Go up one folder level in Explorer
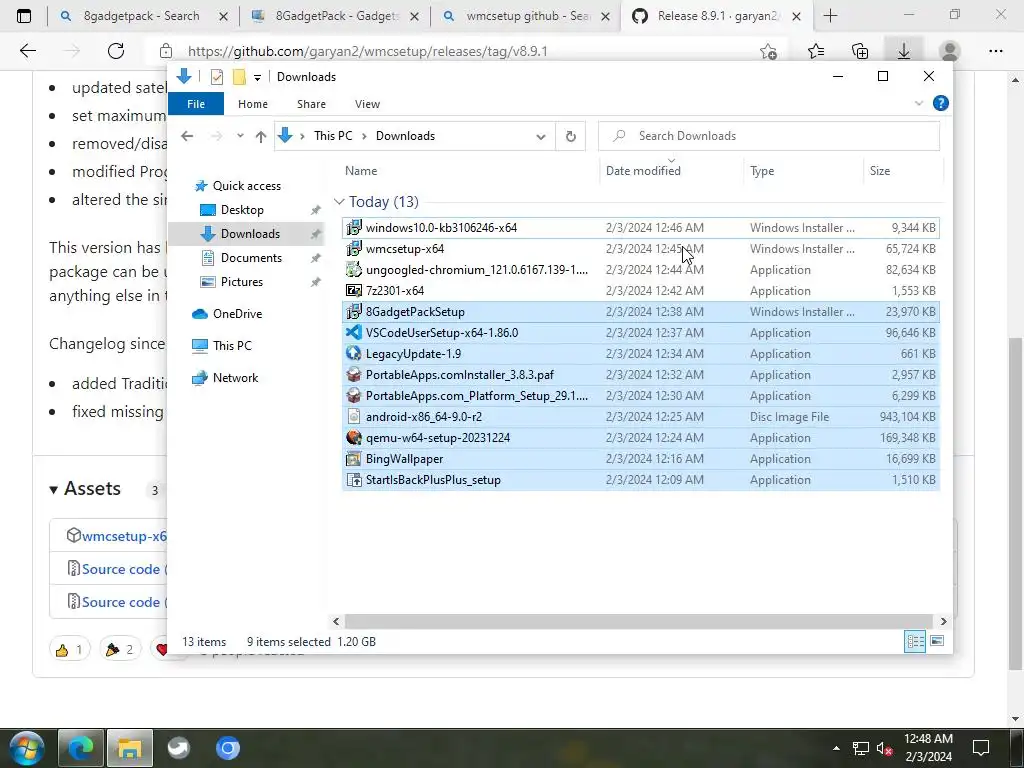The height and width of the screenshot is (768, 1024). [261, 136]
